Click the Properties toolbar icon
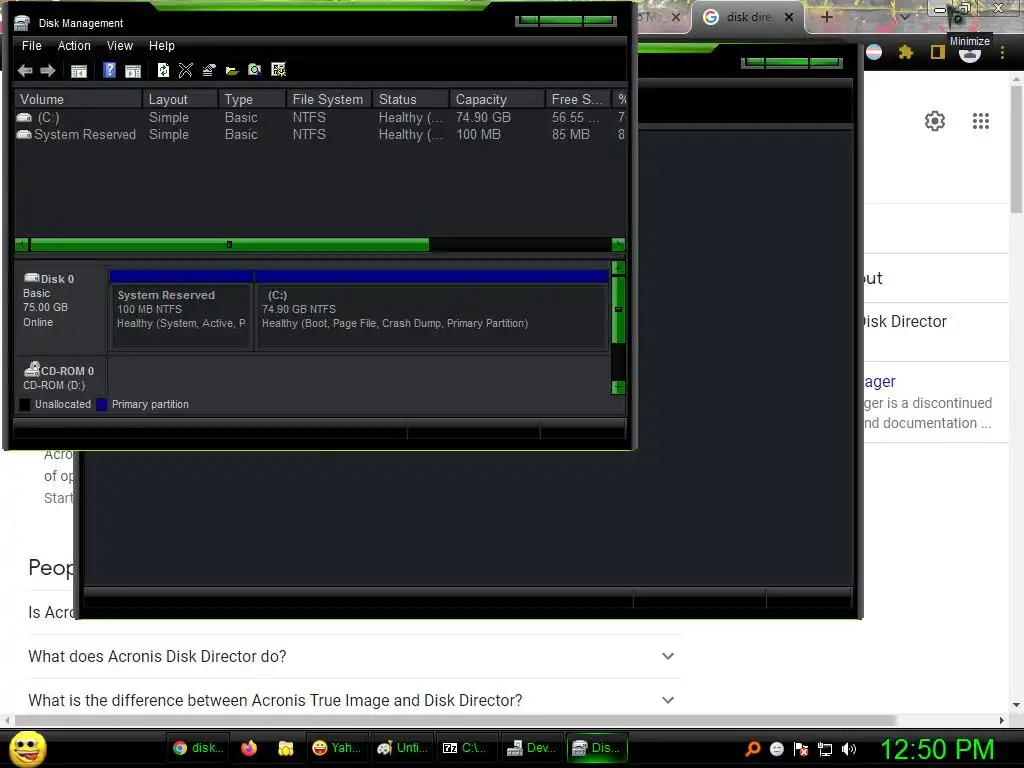The width and height of the screenshot is (1024, 768). point(209,70)
